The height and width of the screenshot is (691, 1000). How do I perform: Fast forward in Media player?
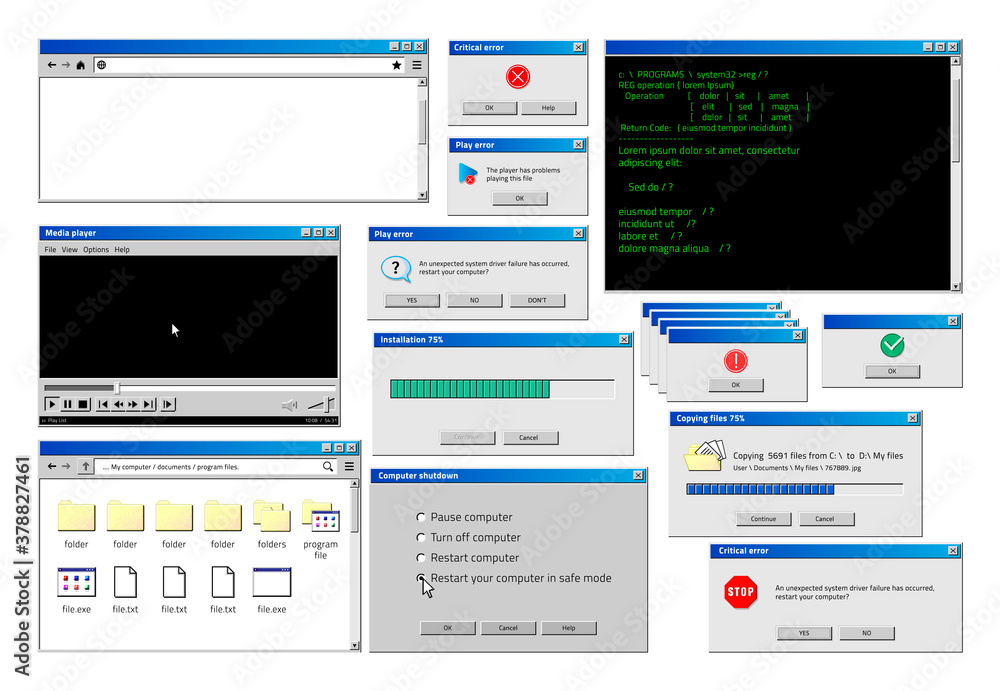(x=133, y=404)
